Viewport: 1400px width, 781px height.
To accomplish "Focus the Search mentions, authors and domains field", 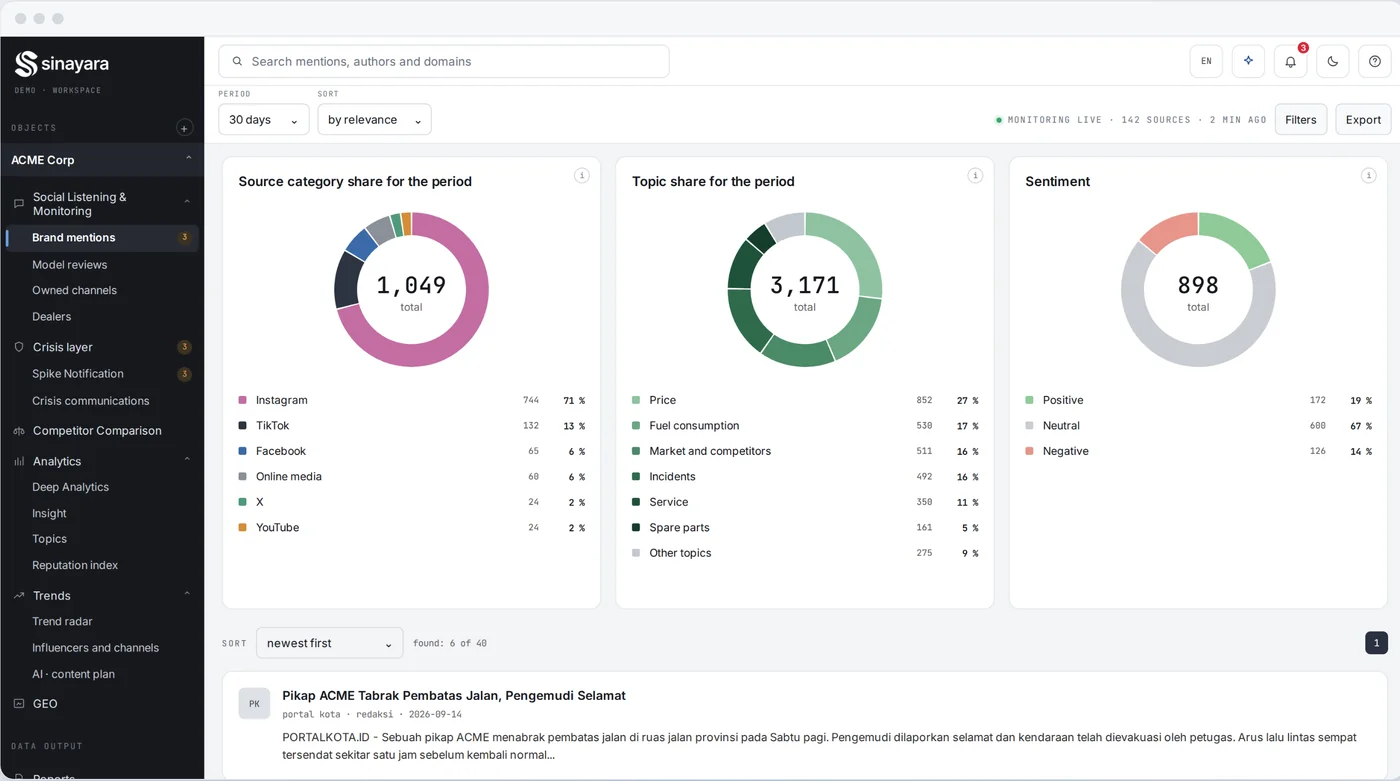I will [444, 61].
